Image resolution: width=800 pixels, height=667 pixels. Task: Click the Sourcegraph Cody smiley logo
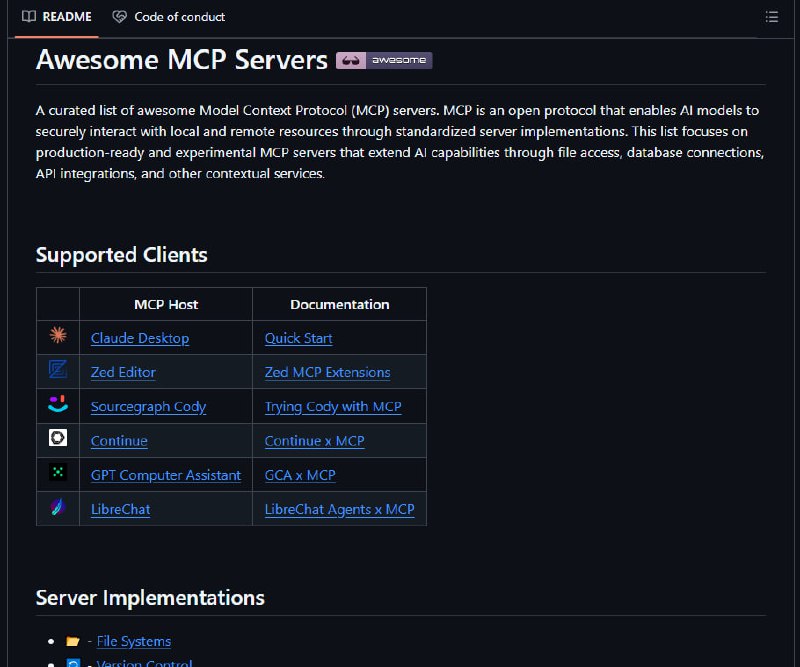(x=58, y=403)
